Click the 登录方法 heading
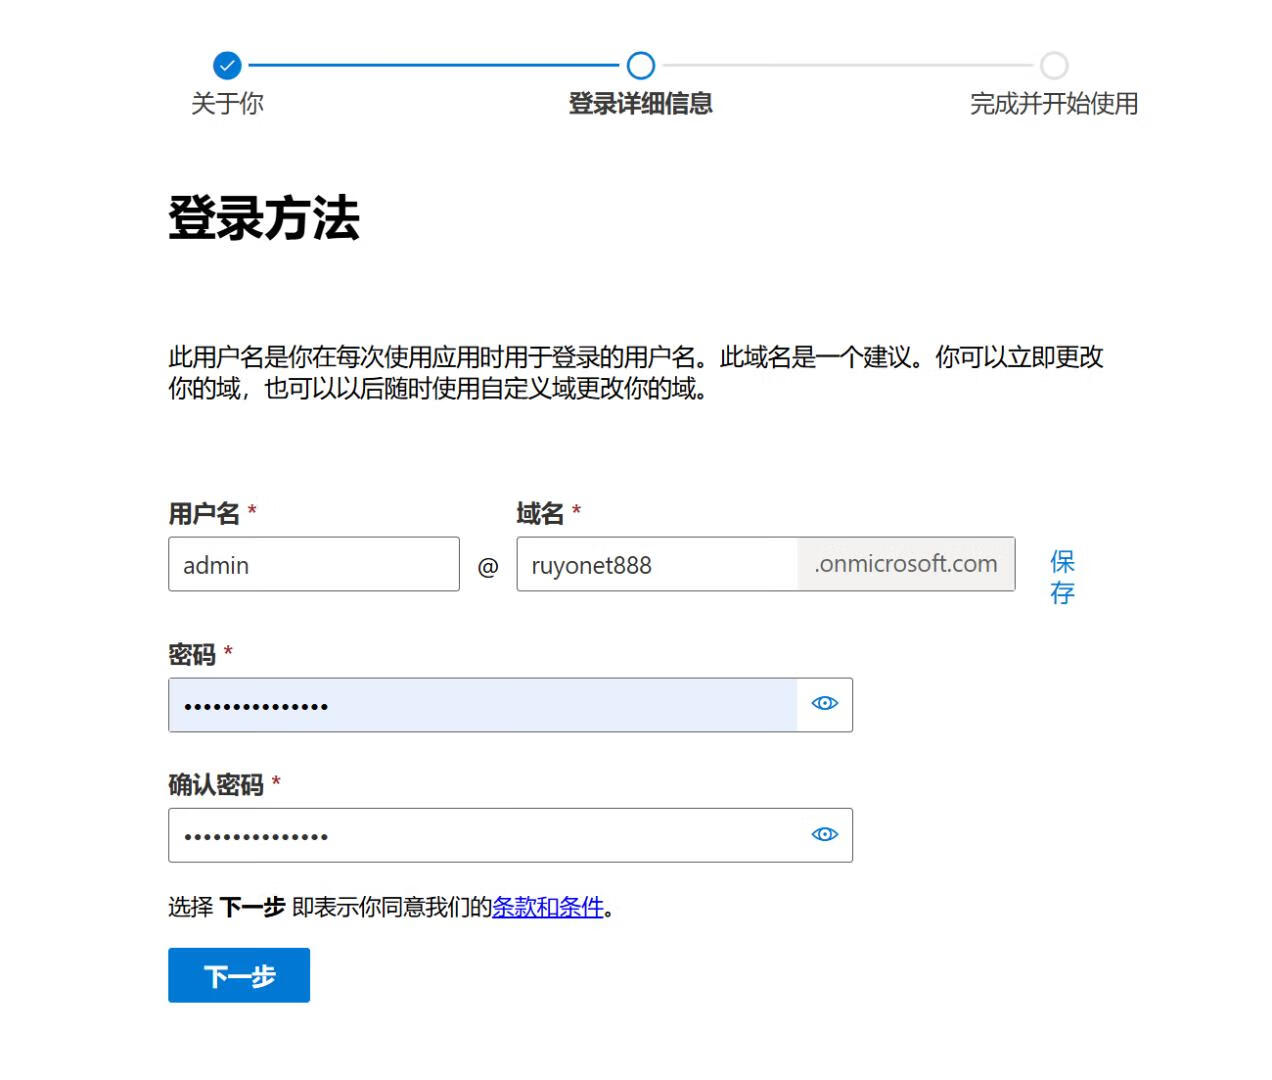 [x=264, y=218]
